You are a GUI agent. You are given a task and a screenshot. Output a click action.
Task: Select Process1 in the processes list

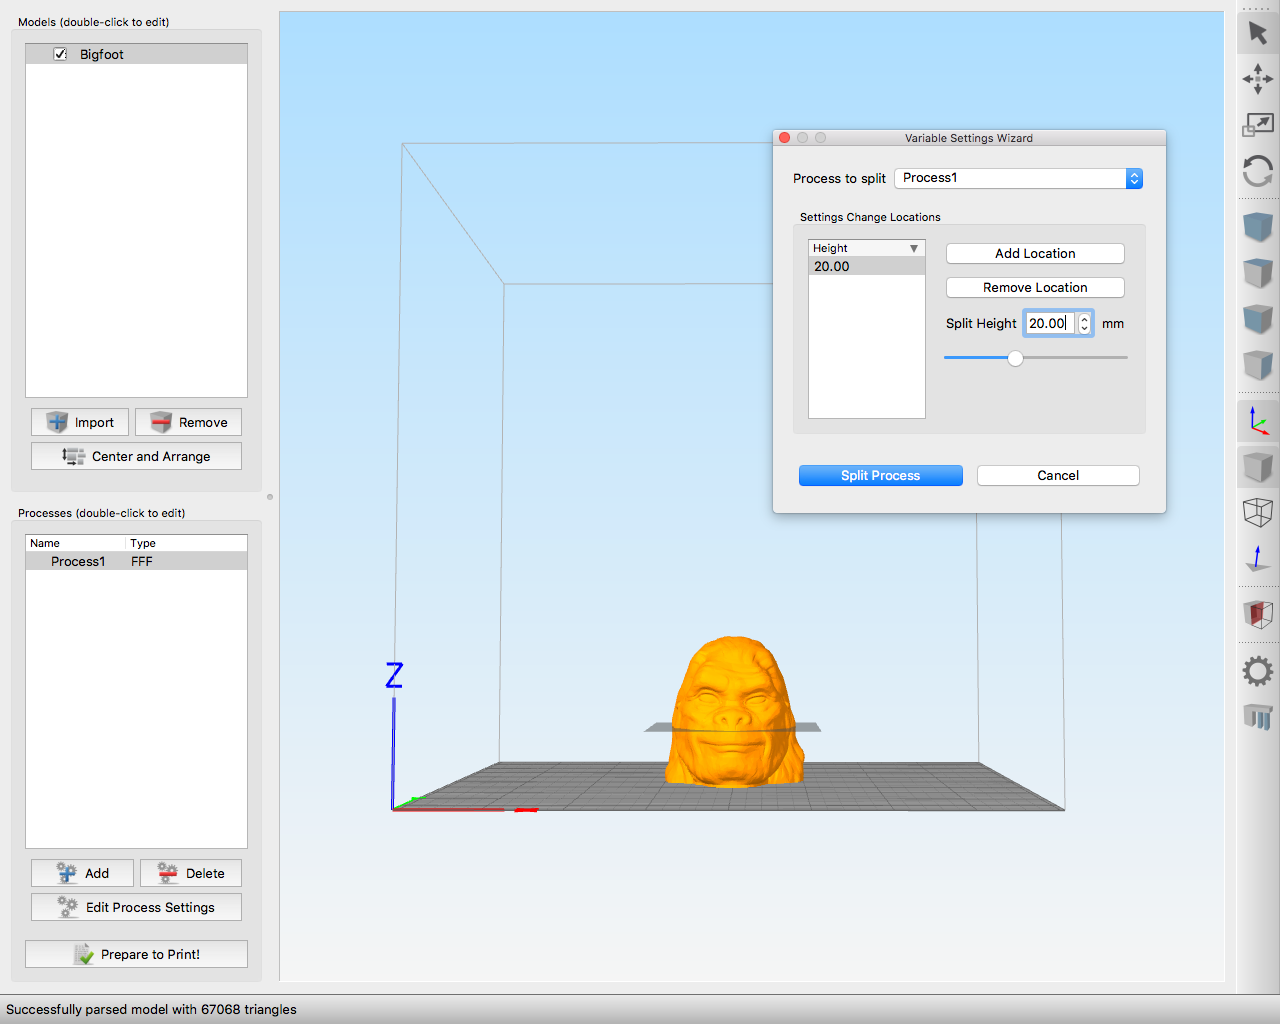(x=78, y=562)
